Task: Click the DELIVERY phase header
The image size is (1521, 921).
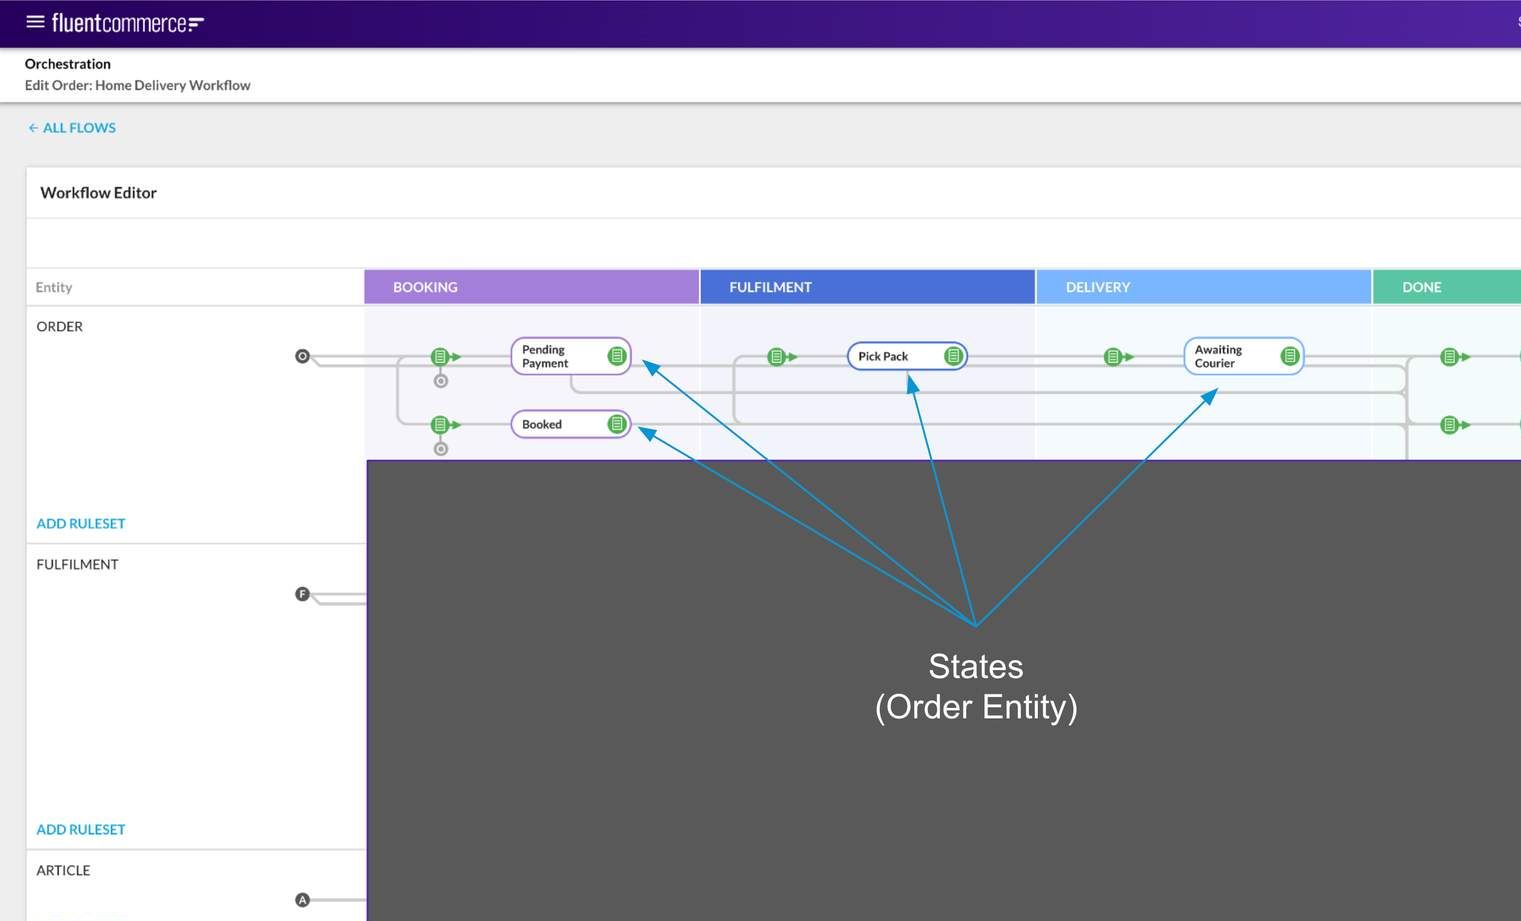Action: (1098, 287)
